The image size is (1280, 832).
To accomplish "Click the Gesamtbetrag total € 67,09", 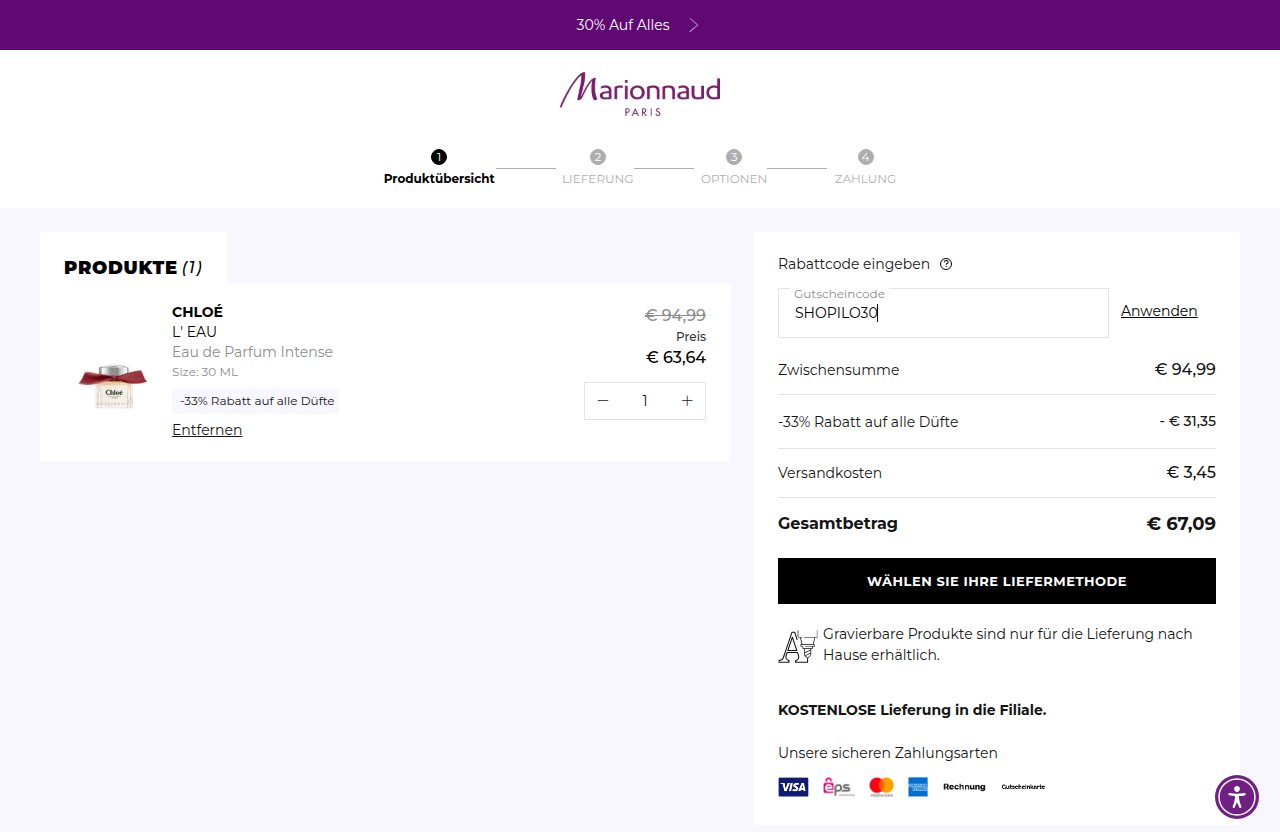I will coord(1181,523).
